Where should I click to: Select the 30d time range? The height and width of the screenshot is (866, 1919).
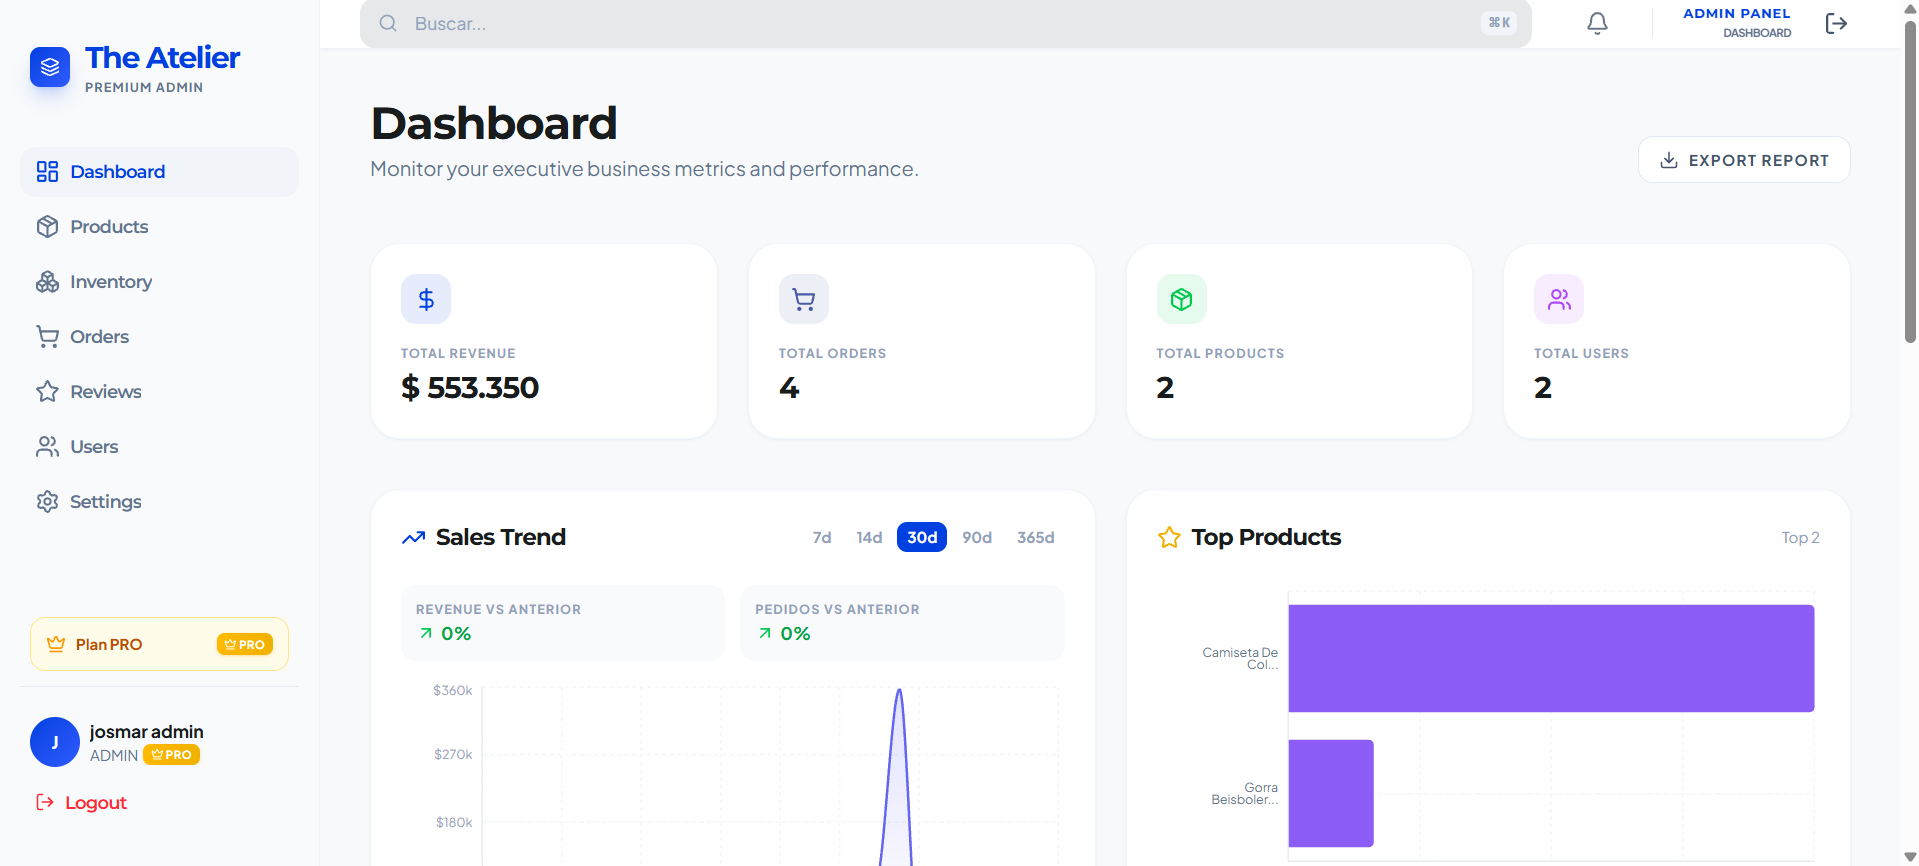(922, 538)
